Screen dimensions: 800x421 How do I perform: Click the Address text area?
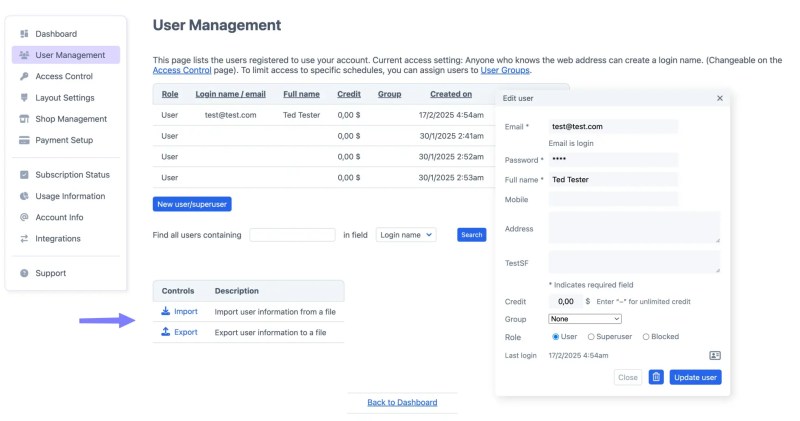(x=635, y=228)
